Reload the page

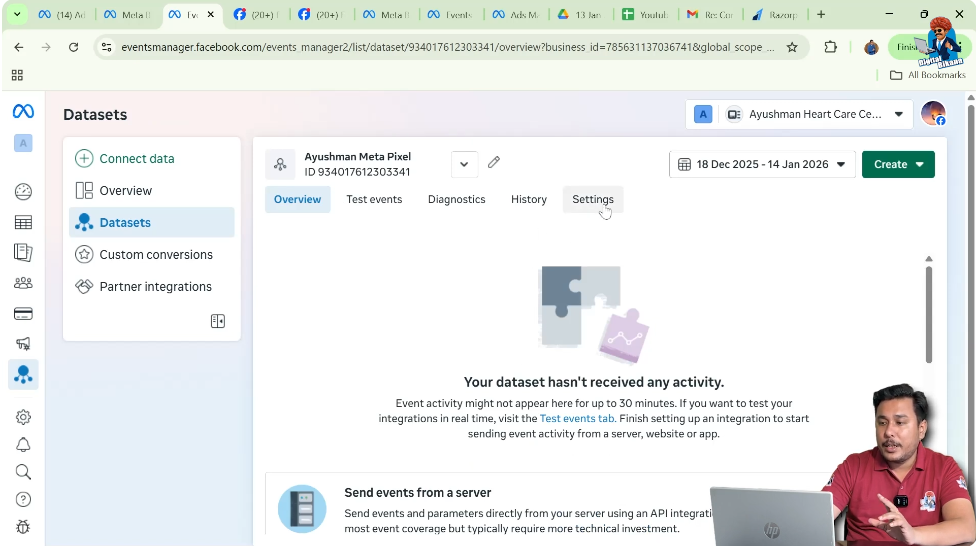pos(73,47)
